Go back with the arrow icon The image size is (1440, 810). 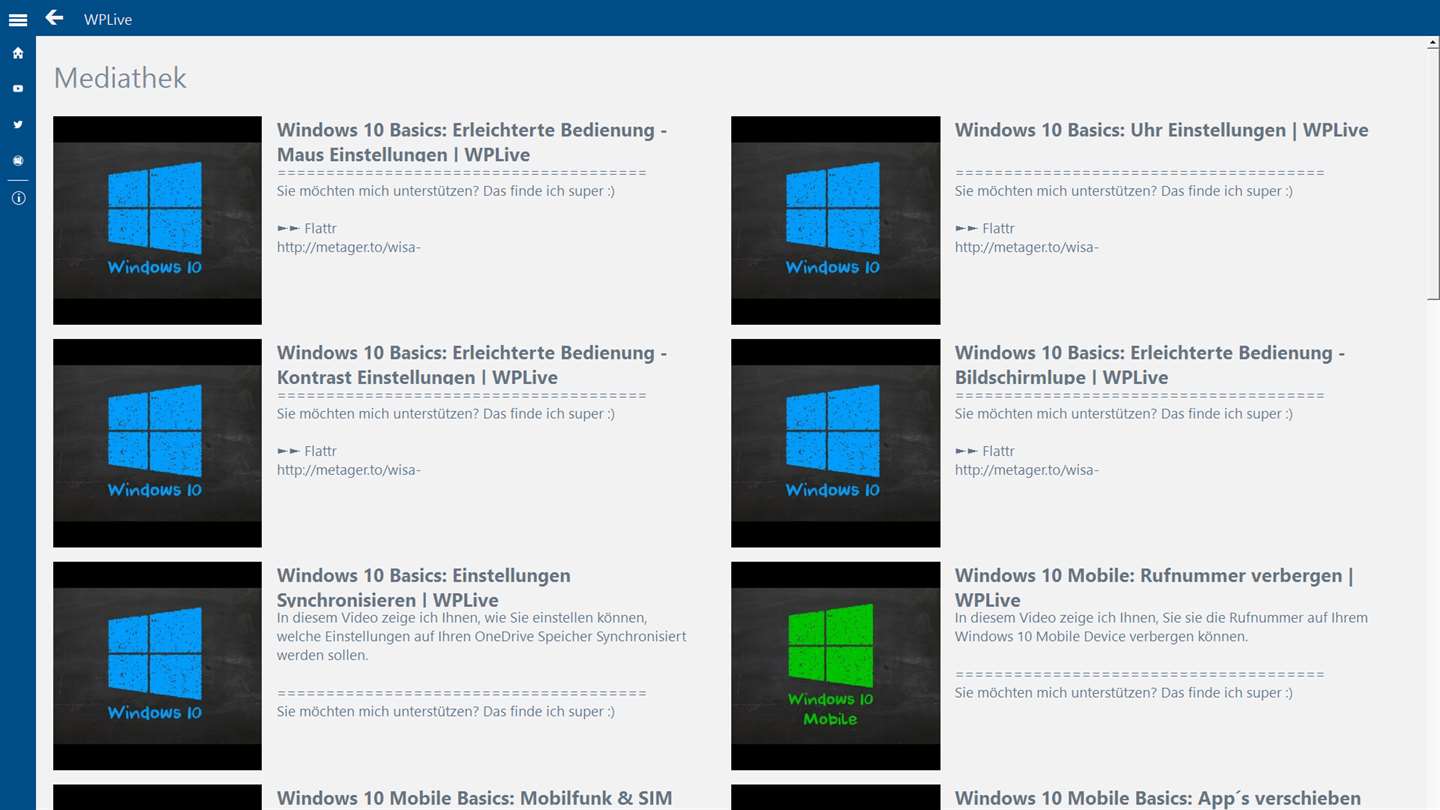[x=54, y=18]
